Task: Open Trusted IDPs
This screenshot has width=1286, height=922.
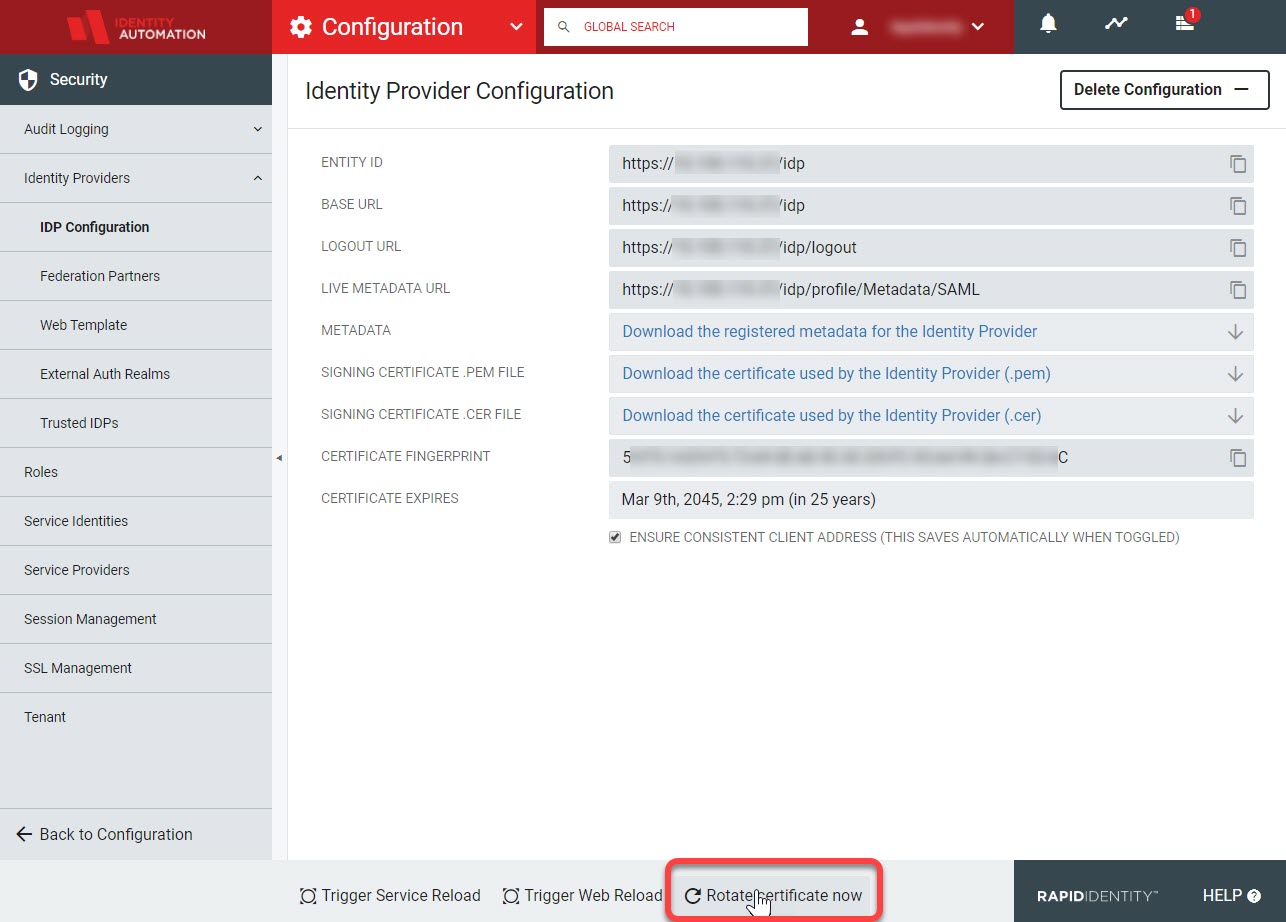Action: point(136,423)
